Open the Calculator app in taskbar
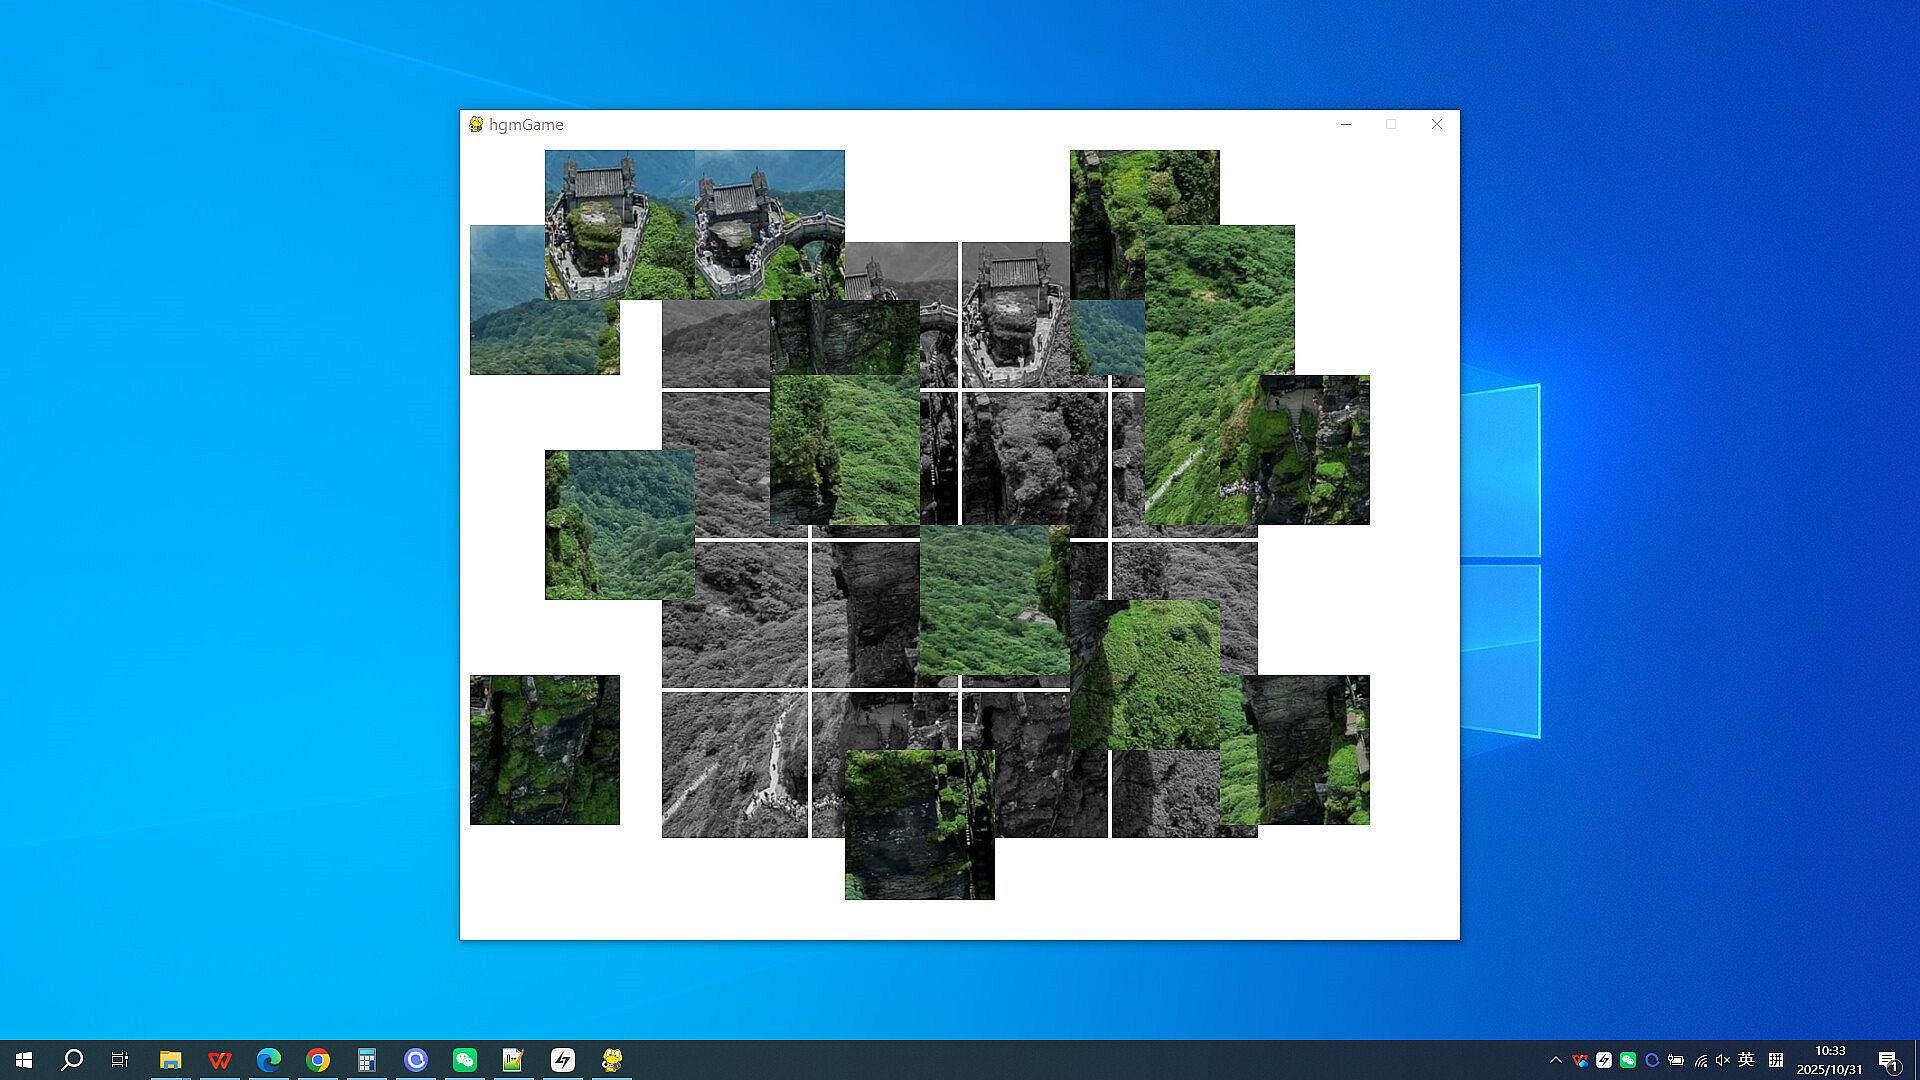This screenshot has height=1080, width=1920. tap(366, 1060)
